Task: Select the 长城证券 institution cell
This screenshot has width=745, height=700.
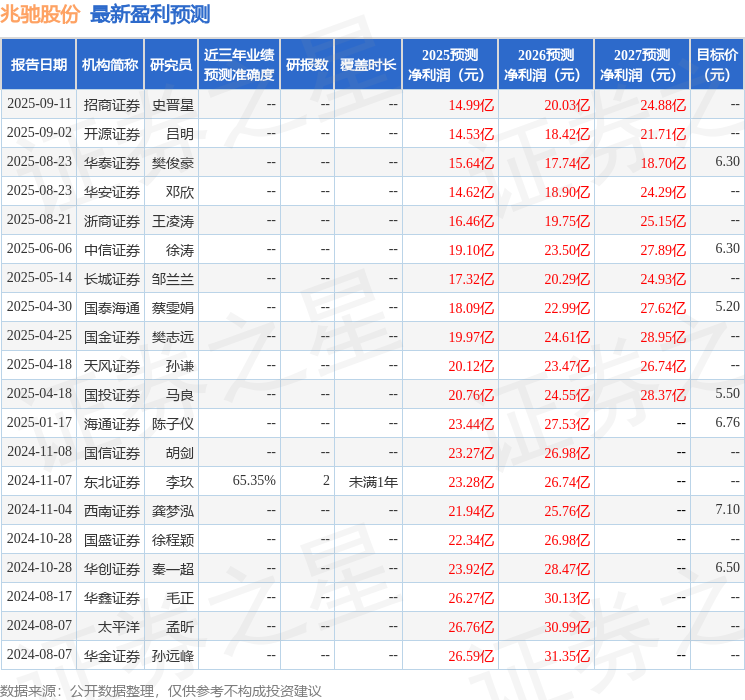Action: (x=112, y=279)
